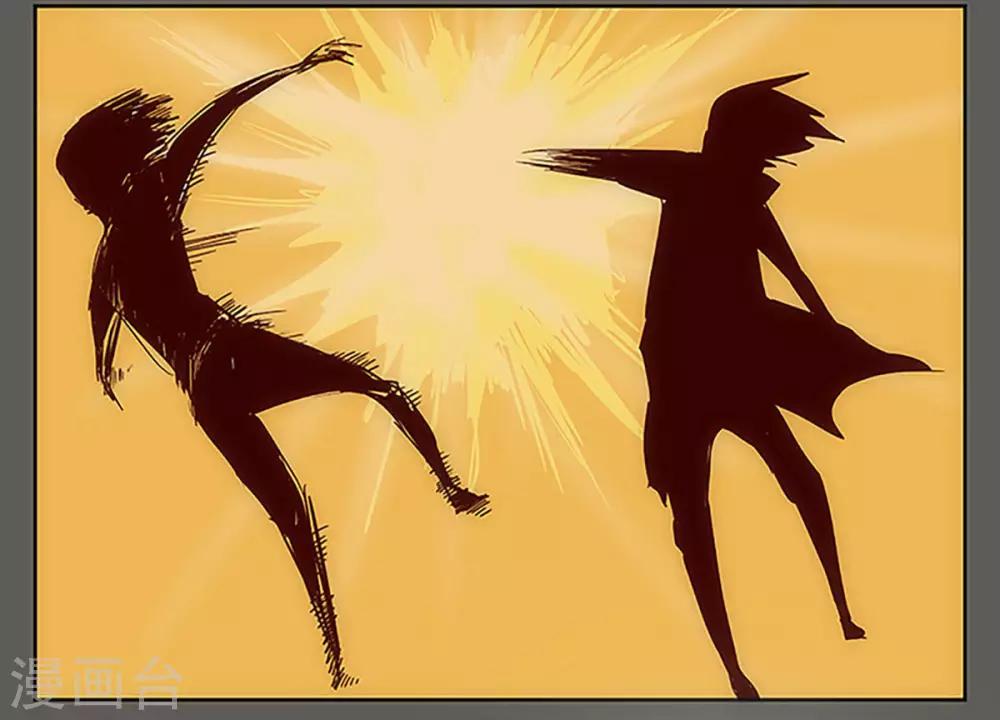Click the 漫画台 watermark logo
Screen dimensions: 1000x720
97,684
